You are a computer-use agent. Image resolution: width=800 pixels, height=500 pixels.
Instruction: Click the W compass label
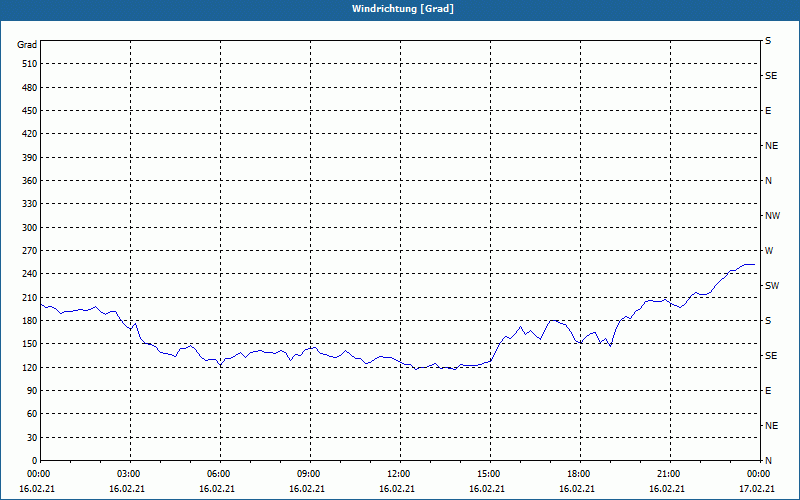click(769, 251)
